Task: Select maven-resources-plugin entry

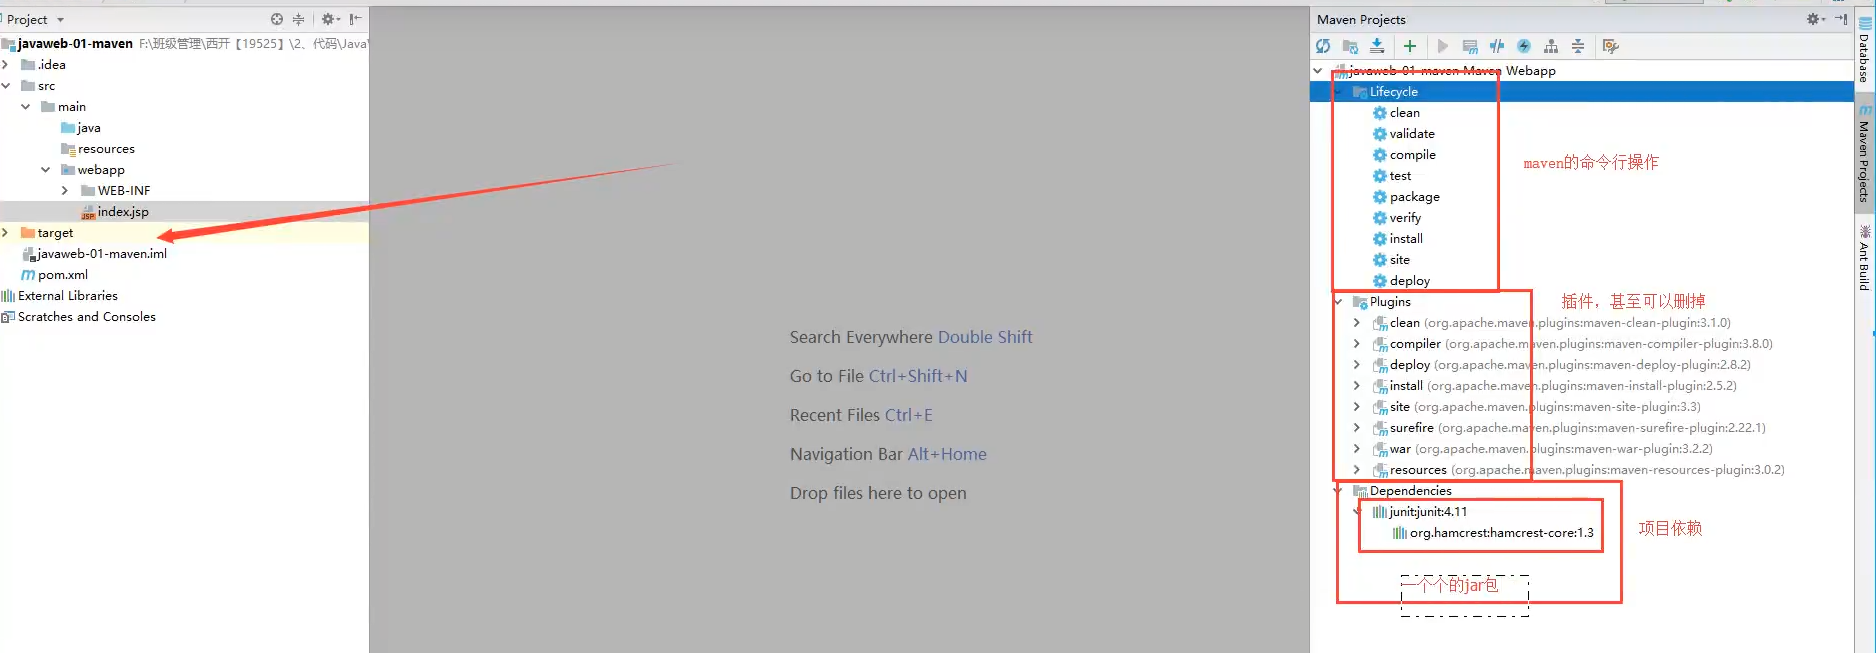Action: coord(1579,470)
